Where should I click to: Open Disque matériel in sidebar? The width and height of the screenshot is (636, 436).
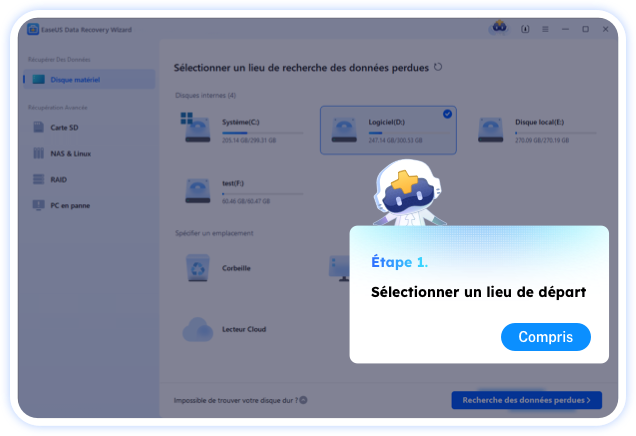(x=89, y=79)
